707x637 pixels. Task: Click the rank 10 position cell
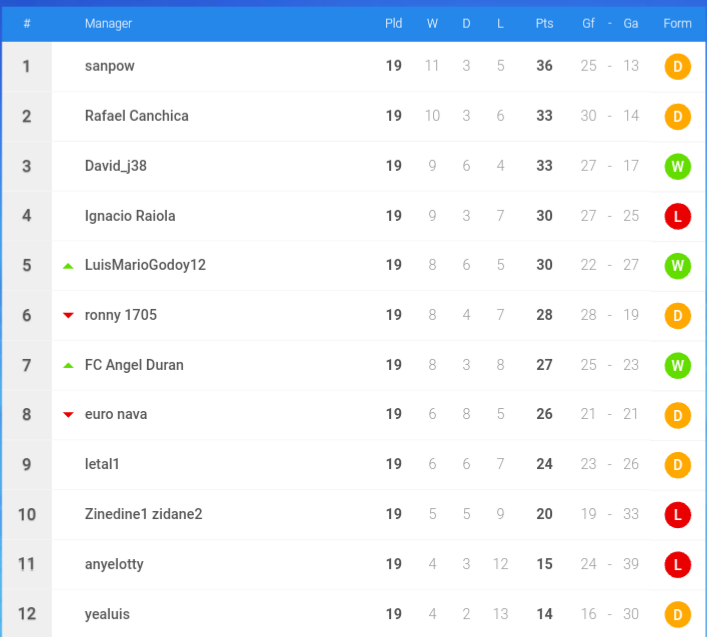click(x=27, y=514)
